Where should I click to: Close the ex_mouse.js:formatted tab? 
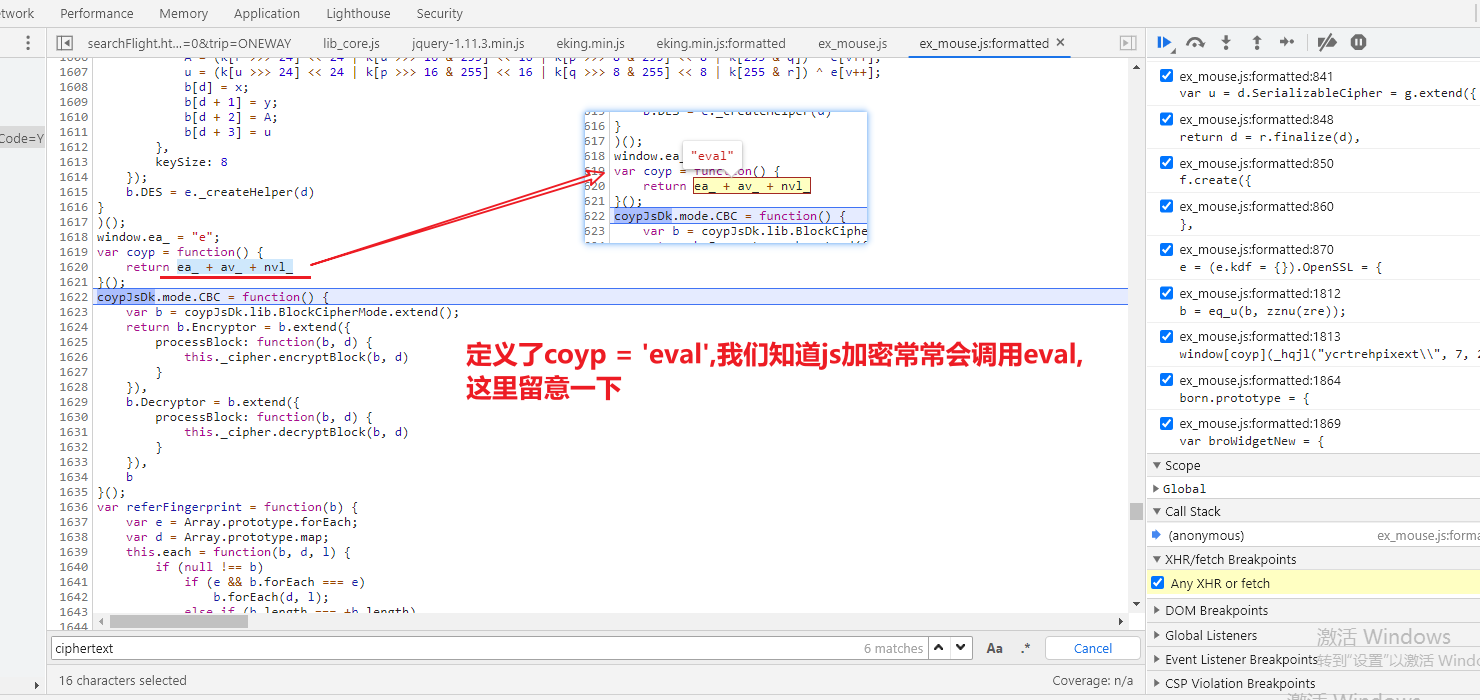pyautogui.click(x=1060, y=42)
